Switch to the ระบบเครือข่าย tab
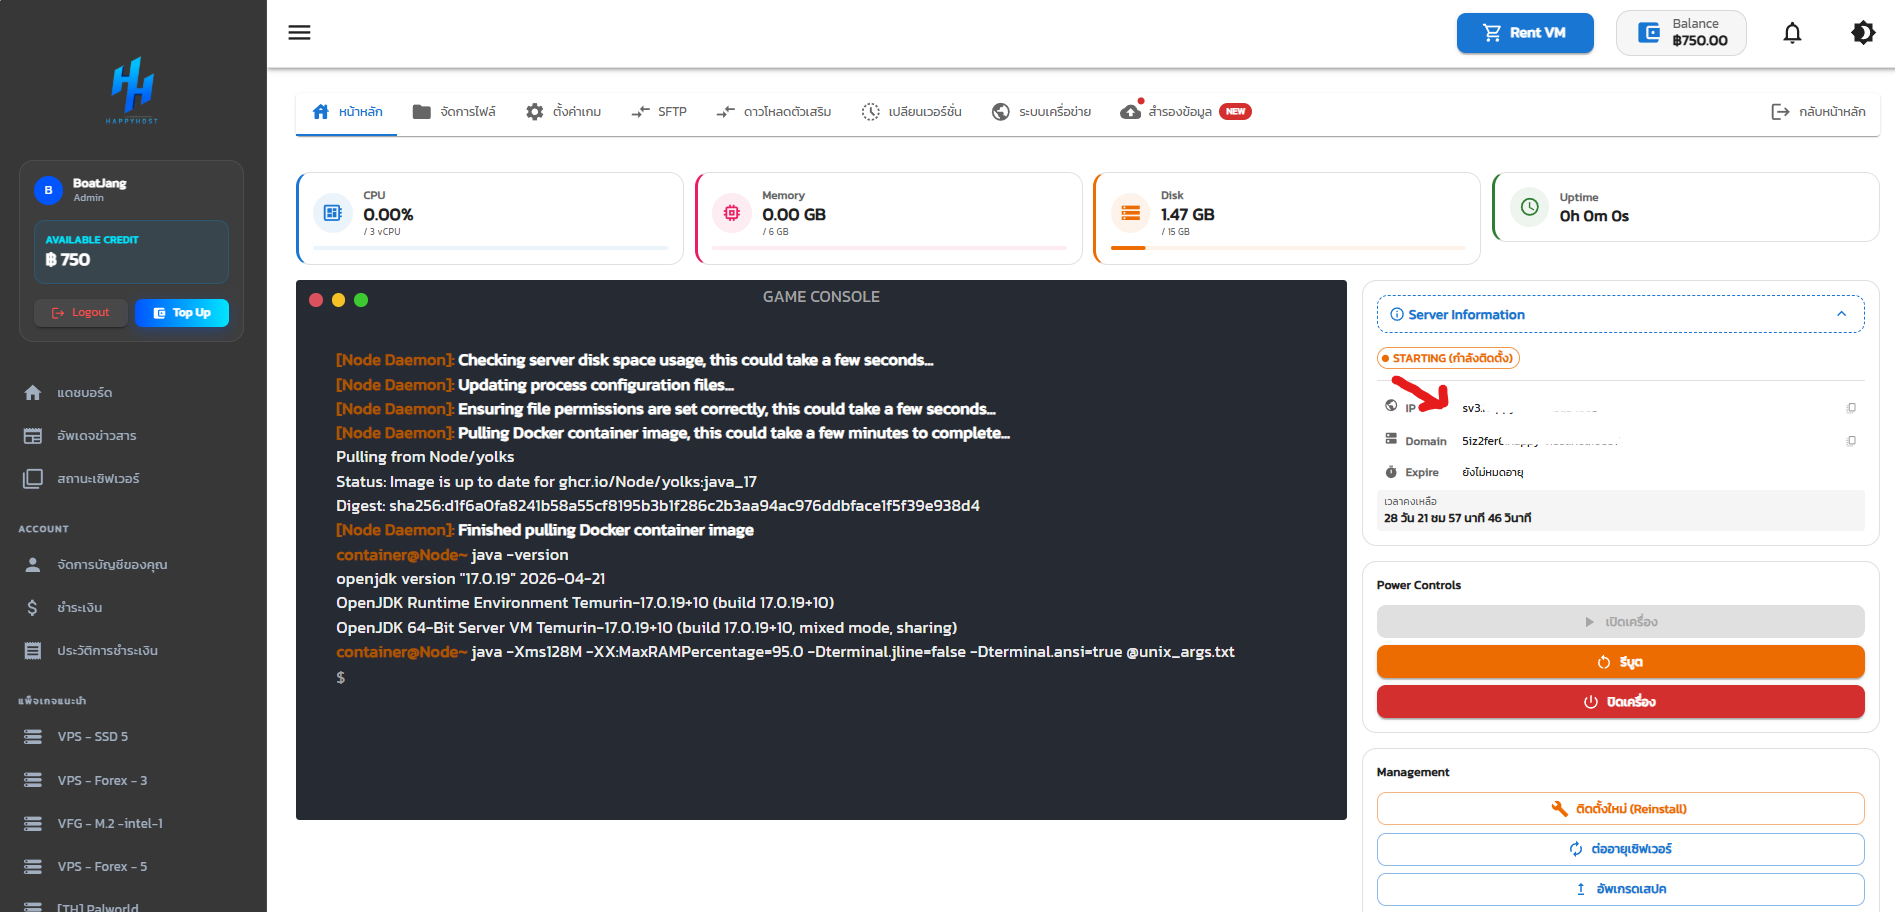 coord(1041,112)
